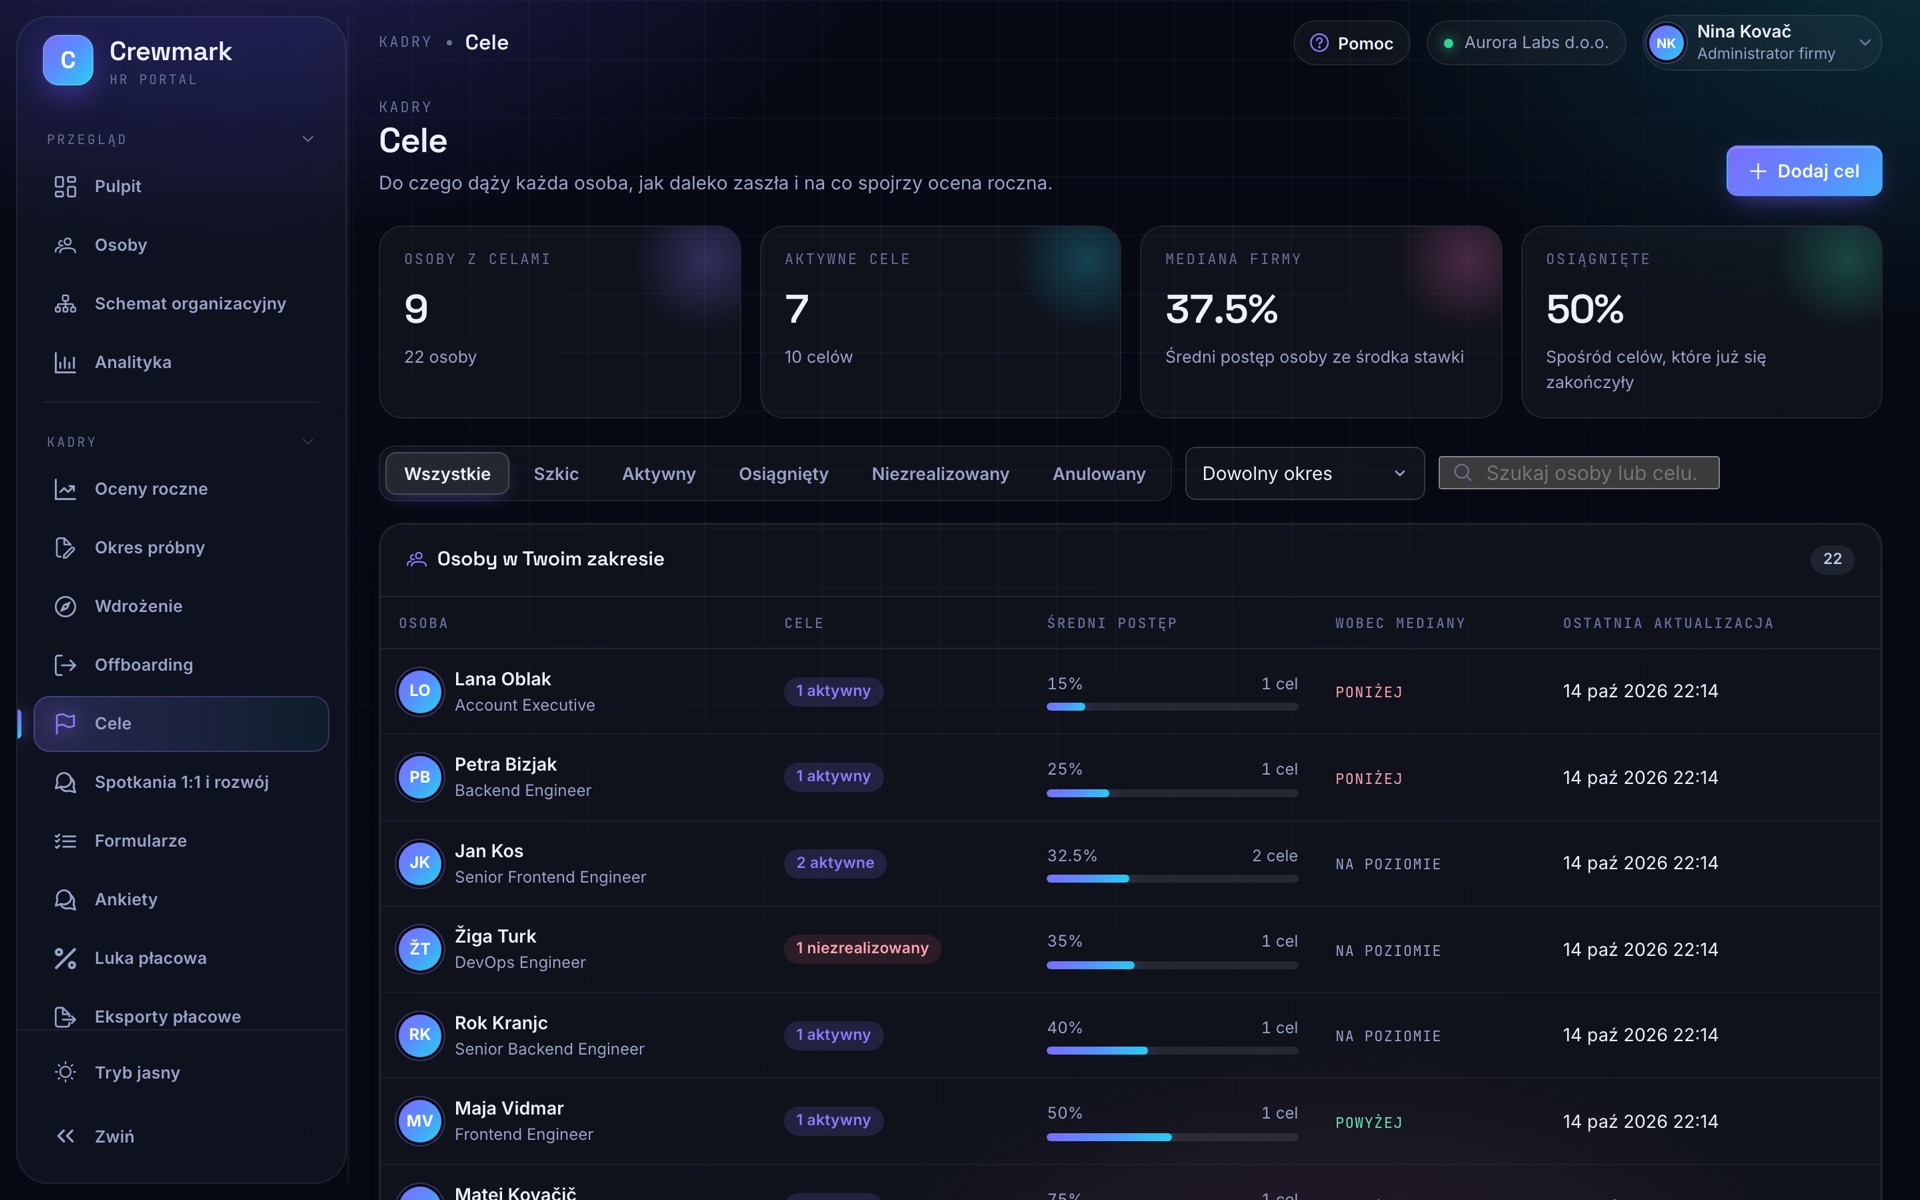This screenshot has width=1920, height=1200.
Task: Click the Osoby z celami card
Action: [x=560, y=322]
